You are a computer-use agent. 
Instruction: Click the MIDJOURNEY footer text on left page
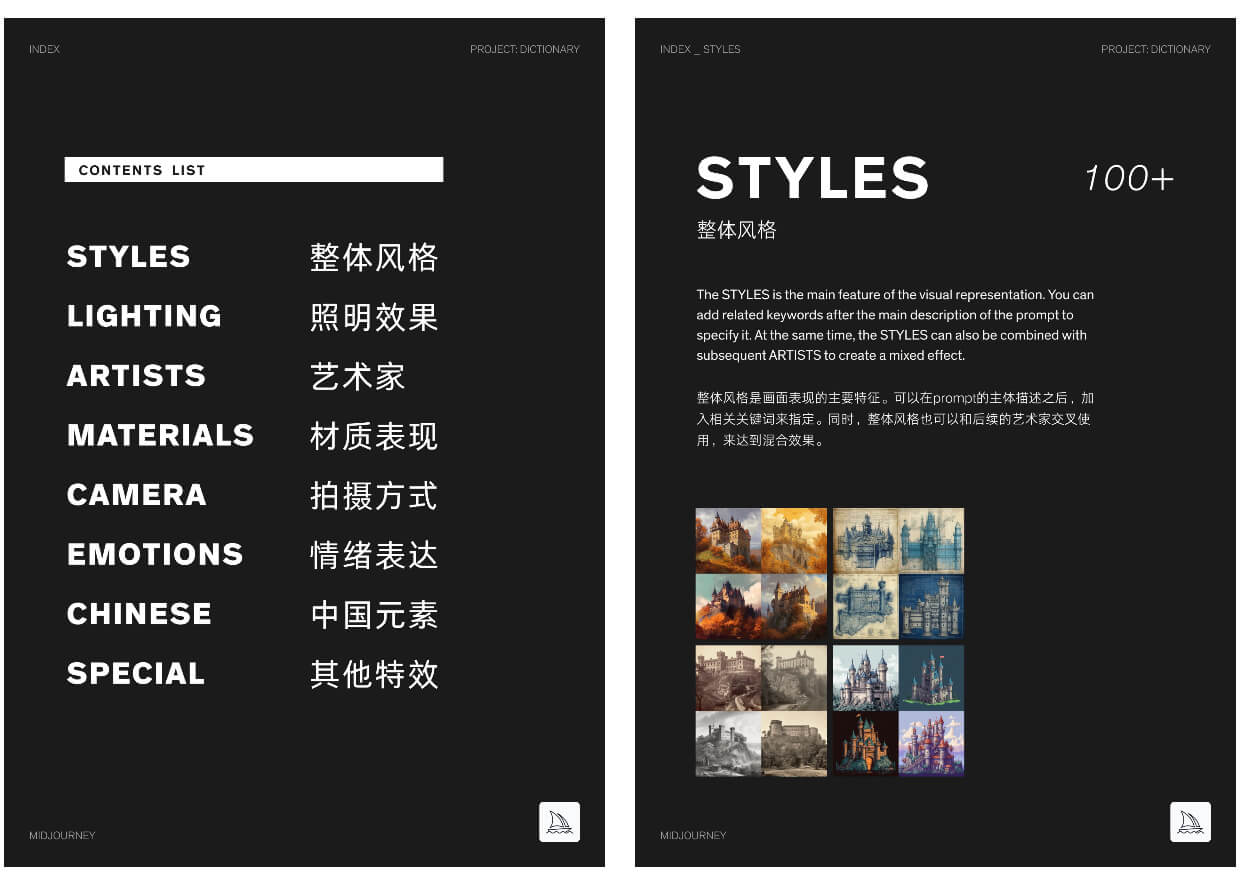[x=62, y=835]
